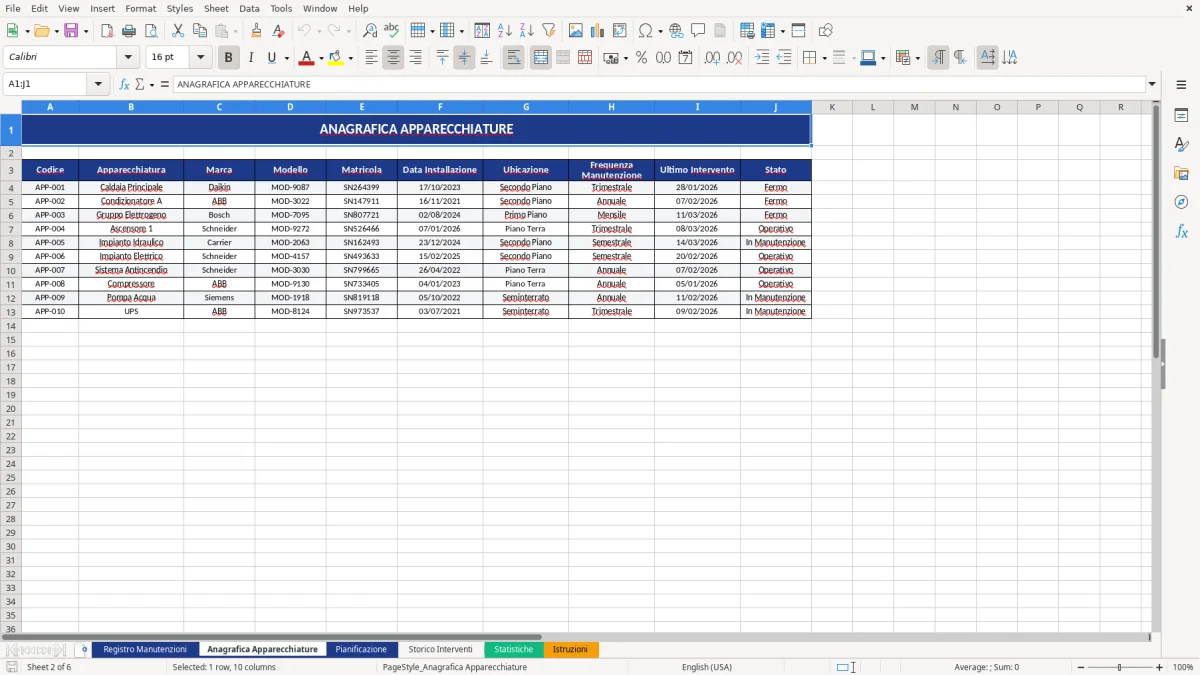Viewport: 1200px width, 675px height.
Task: Toggle bold formatting on the selection
Action: point(229,57)
